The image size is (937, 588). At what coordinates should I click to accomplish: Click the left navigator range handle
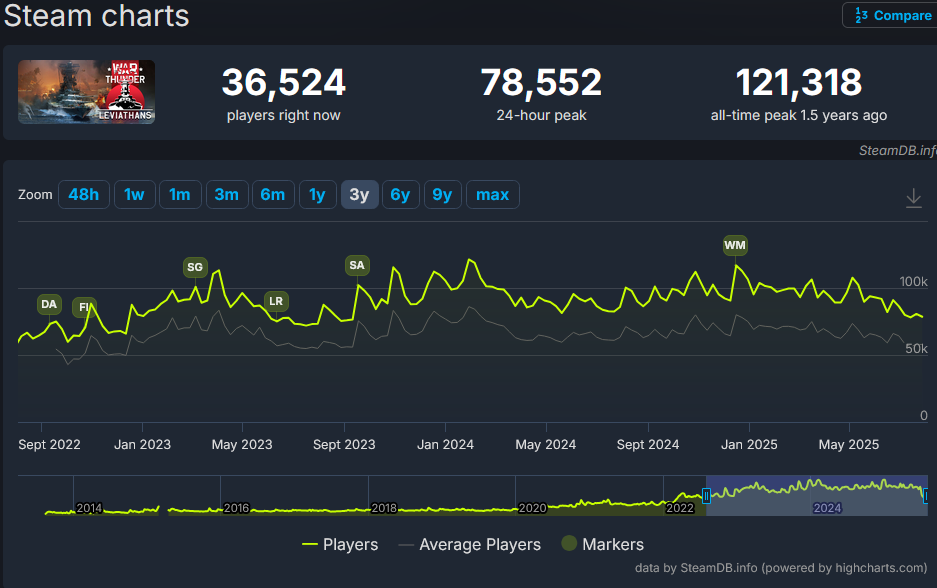(706, 496)
